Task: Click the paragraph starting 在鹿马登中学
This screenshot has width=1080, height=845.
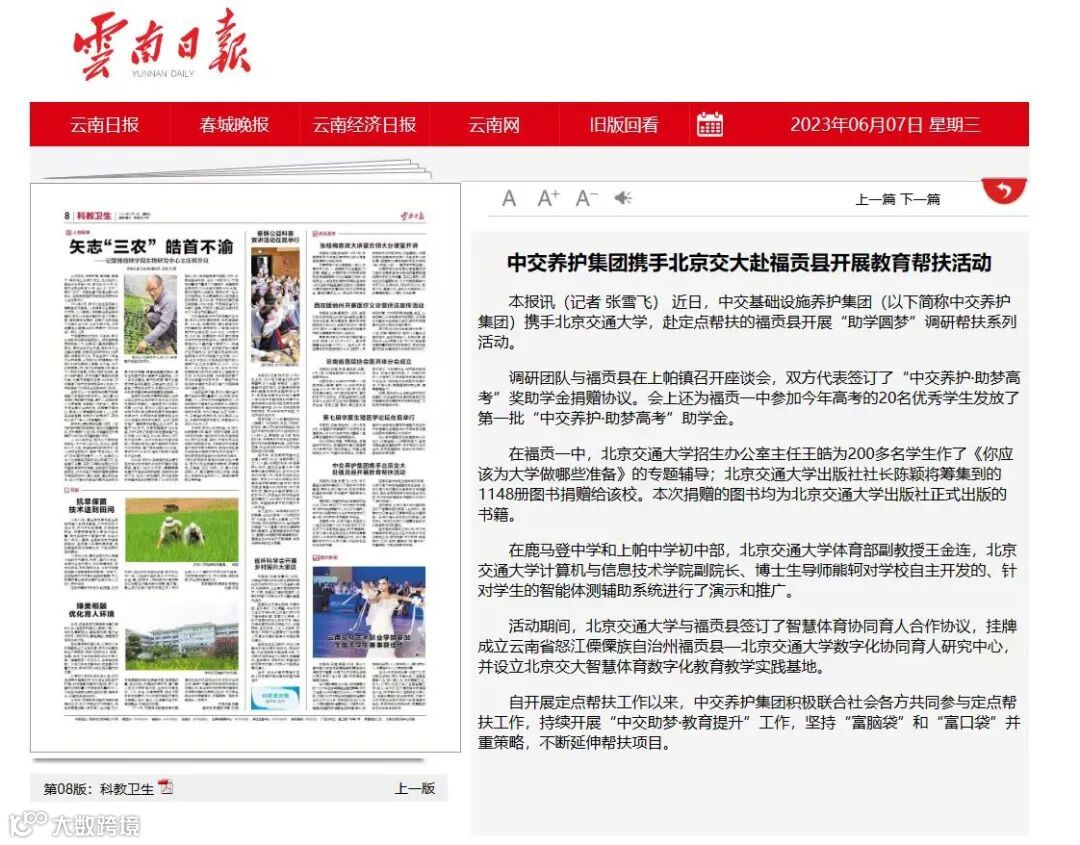Action: 747,570
